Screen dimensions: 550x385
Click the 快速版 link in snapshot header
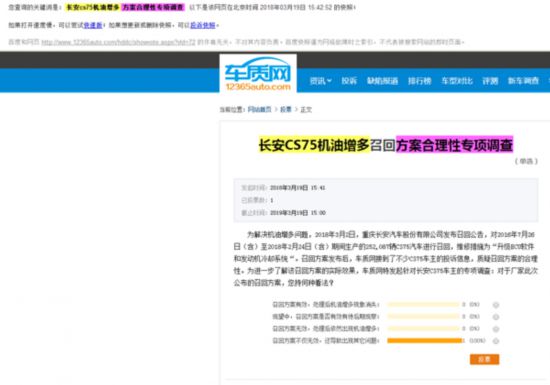coord(93,25)
